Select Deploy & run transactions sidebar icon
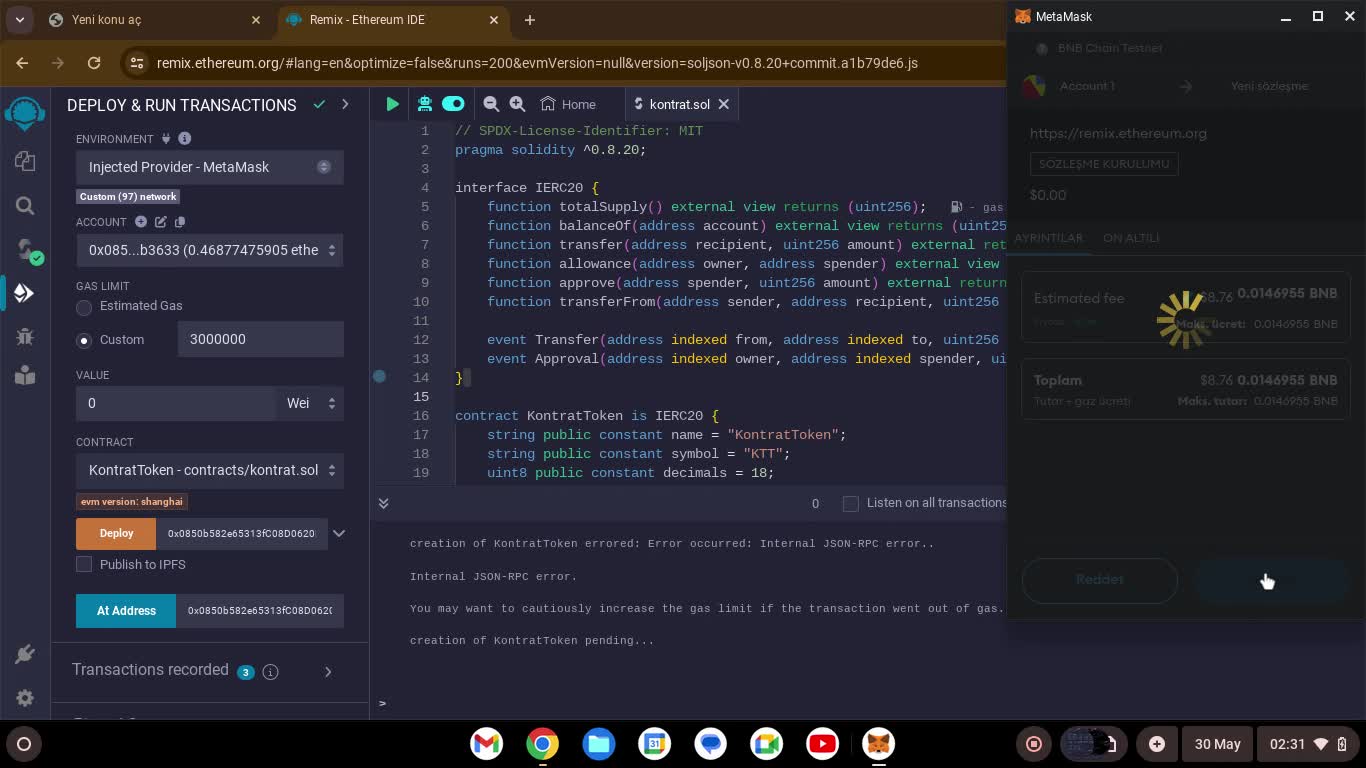 pyautogui.click(x=25, y=293)
